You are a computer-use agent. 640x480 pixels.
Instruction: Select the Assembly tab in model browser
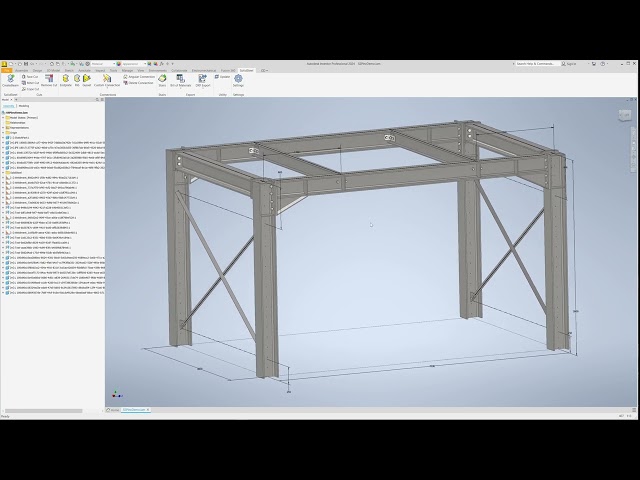coord(9,106)
